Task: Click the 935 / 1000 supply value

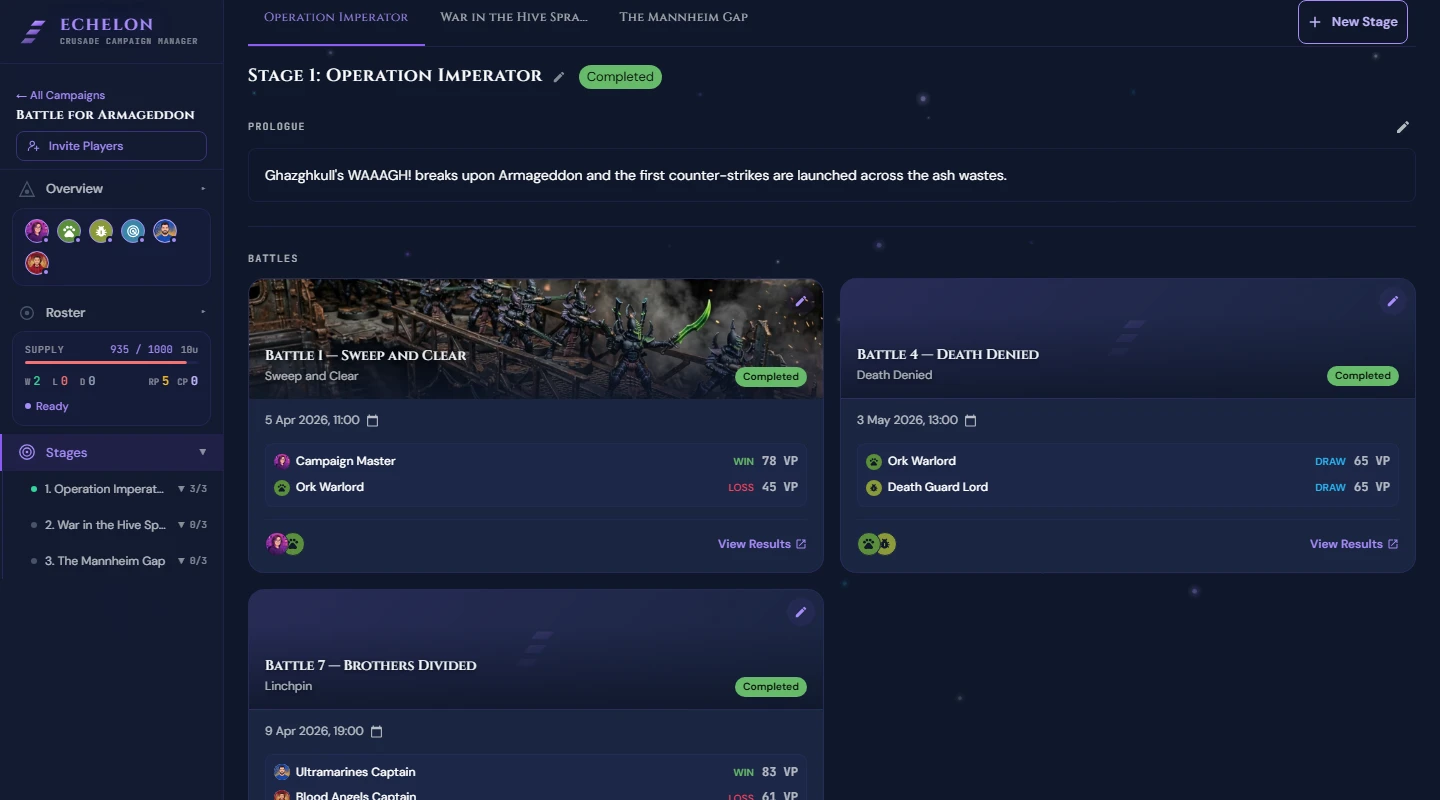Action: point(141,350)
